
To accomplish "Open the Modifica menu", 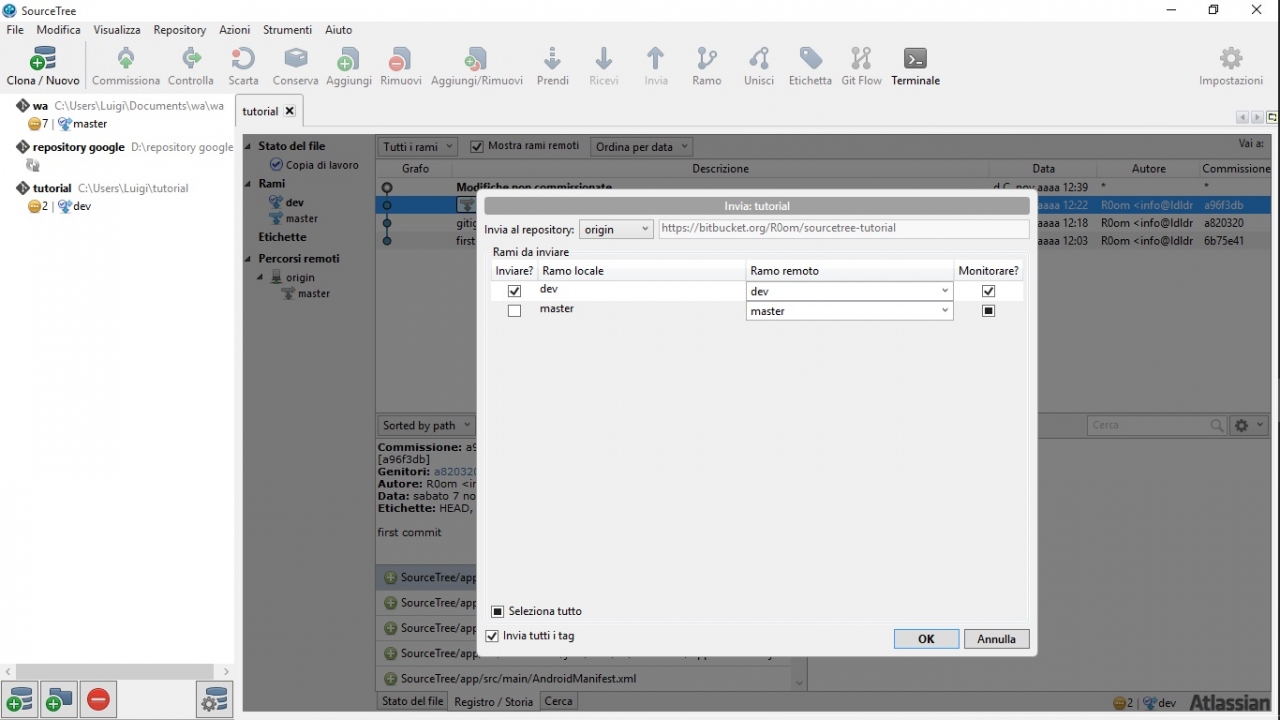I will click(x=58, y=30).
